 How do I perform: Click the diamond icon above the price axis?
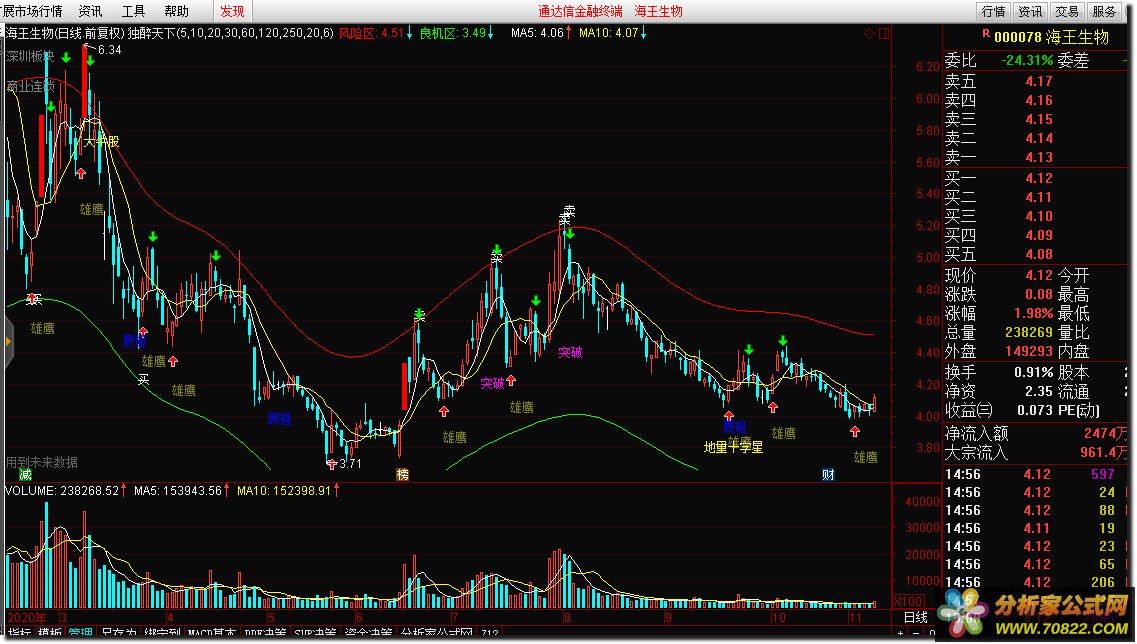pos(869,33)
